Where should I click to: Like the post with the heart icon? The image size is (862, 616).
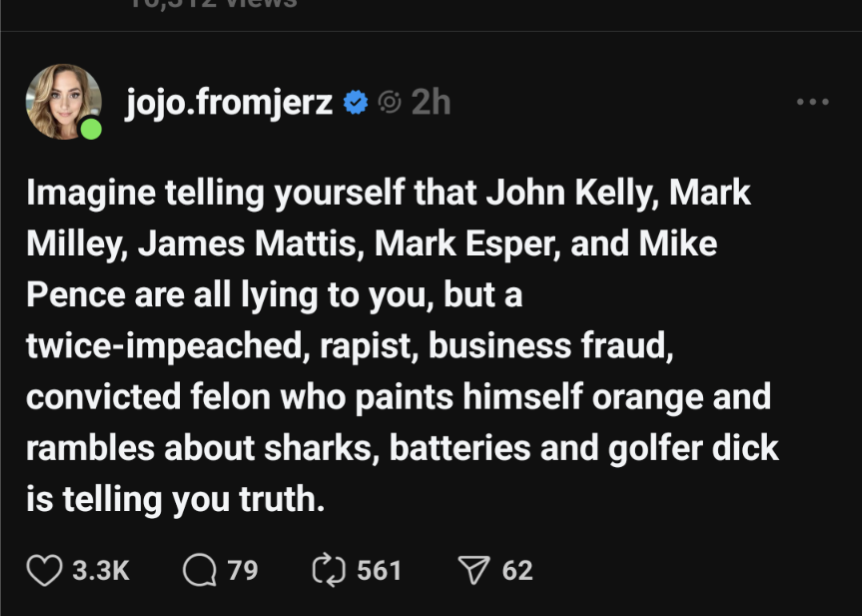pos(45,570)
